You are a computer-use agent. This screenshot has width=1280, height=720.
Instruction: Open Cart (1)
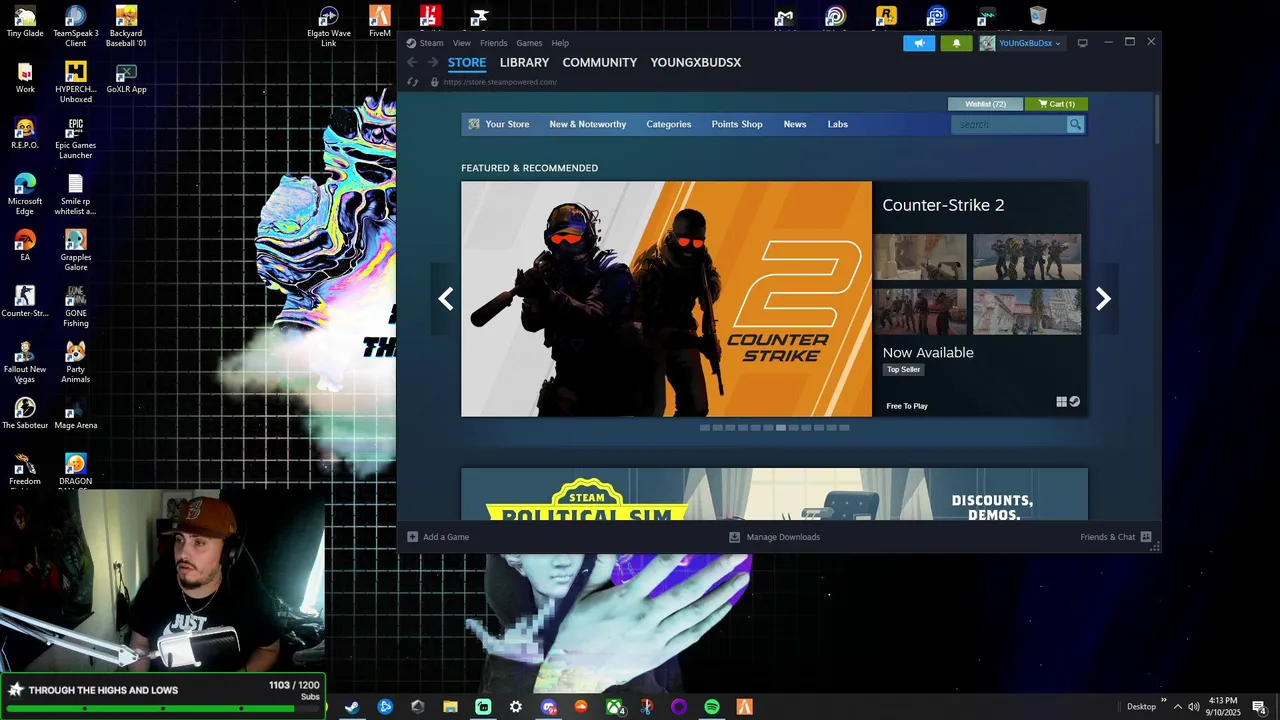point(1056,104)
